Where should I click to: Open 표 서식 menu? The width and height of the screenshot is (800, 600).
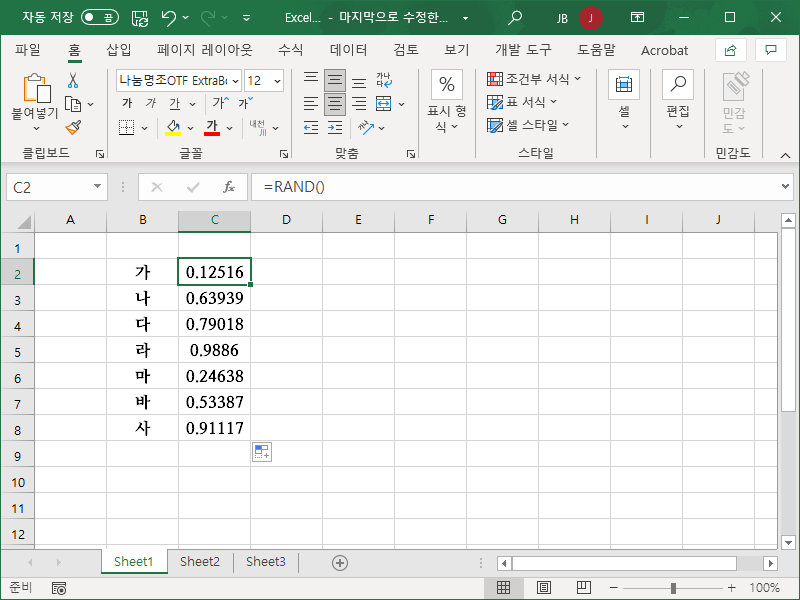[522, 102]
